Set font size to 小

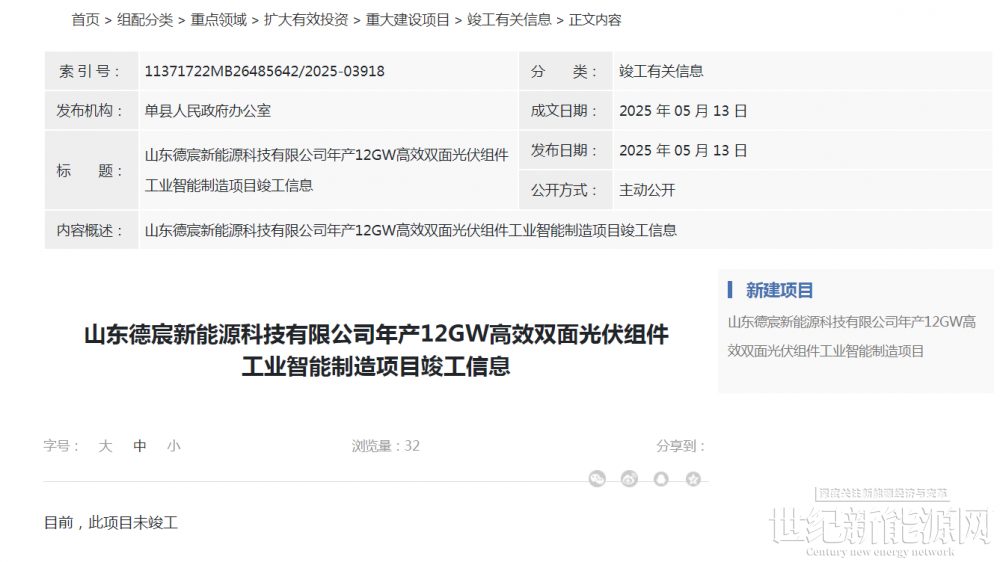tap(173, 446)
